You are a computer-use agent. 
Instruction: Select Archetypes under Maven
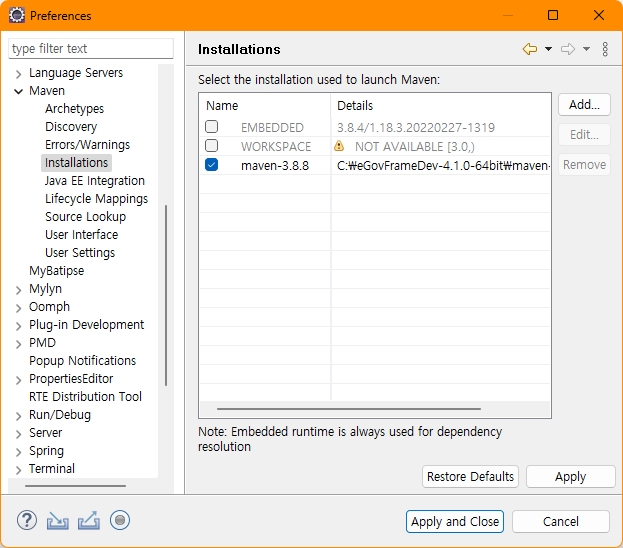(x=74, y=108)
